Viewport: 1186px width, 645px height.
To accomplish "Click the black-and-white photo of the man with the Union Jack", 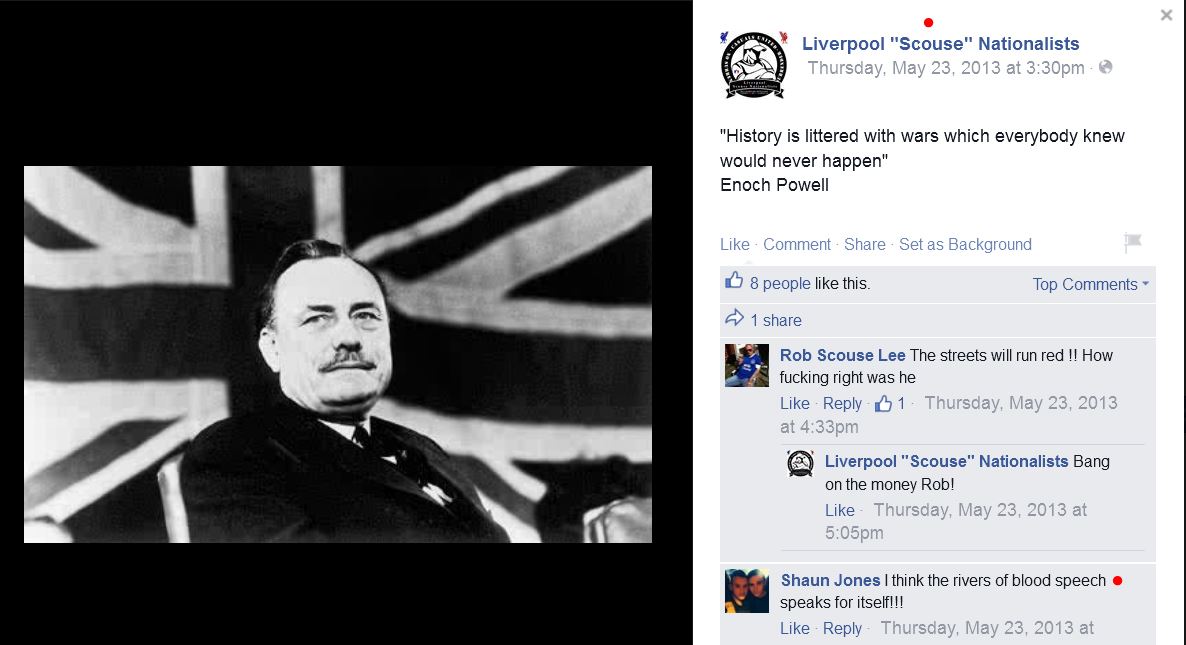I will point(338,354).
